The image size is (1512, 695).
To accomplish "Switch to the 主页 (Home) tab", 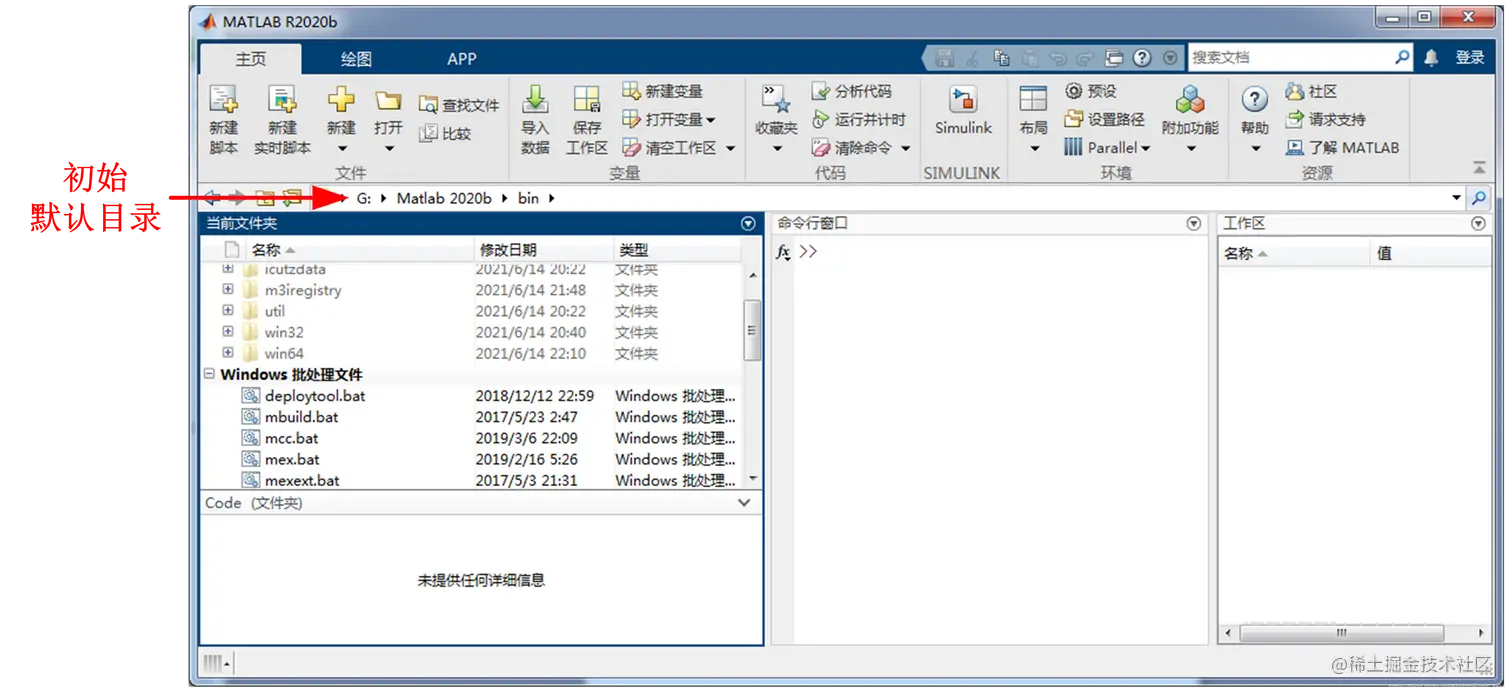I will click(251, 59).
